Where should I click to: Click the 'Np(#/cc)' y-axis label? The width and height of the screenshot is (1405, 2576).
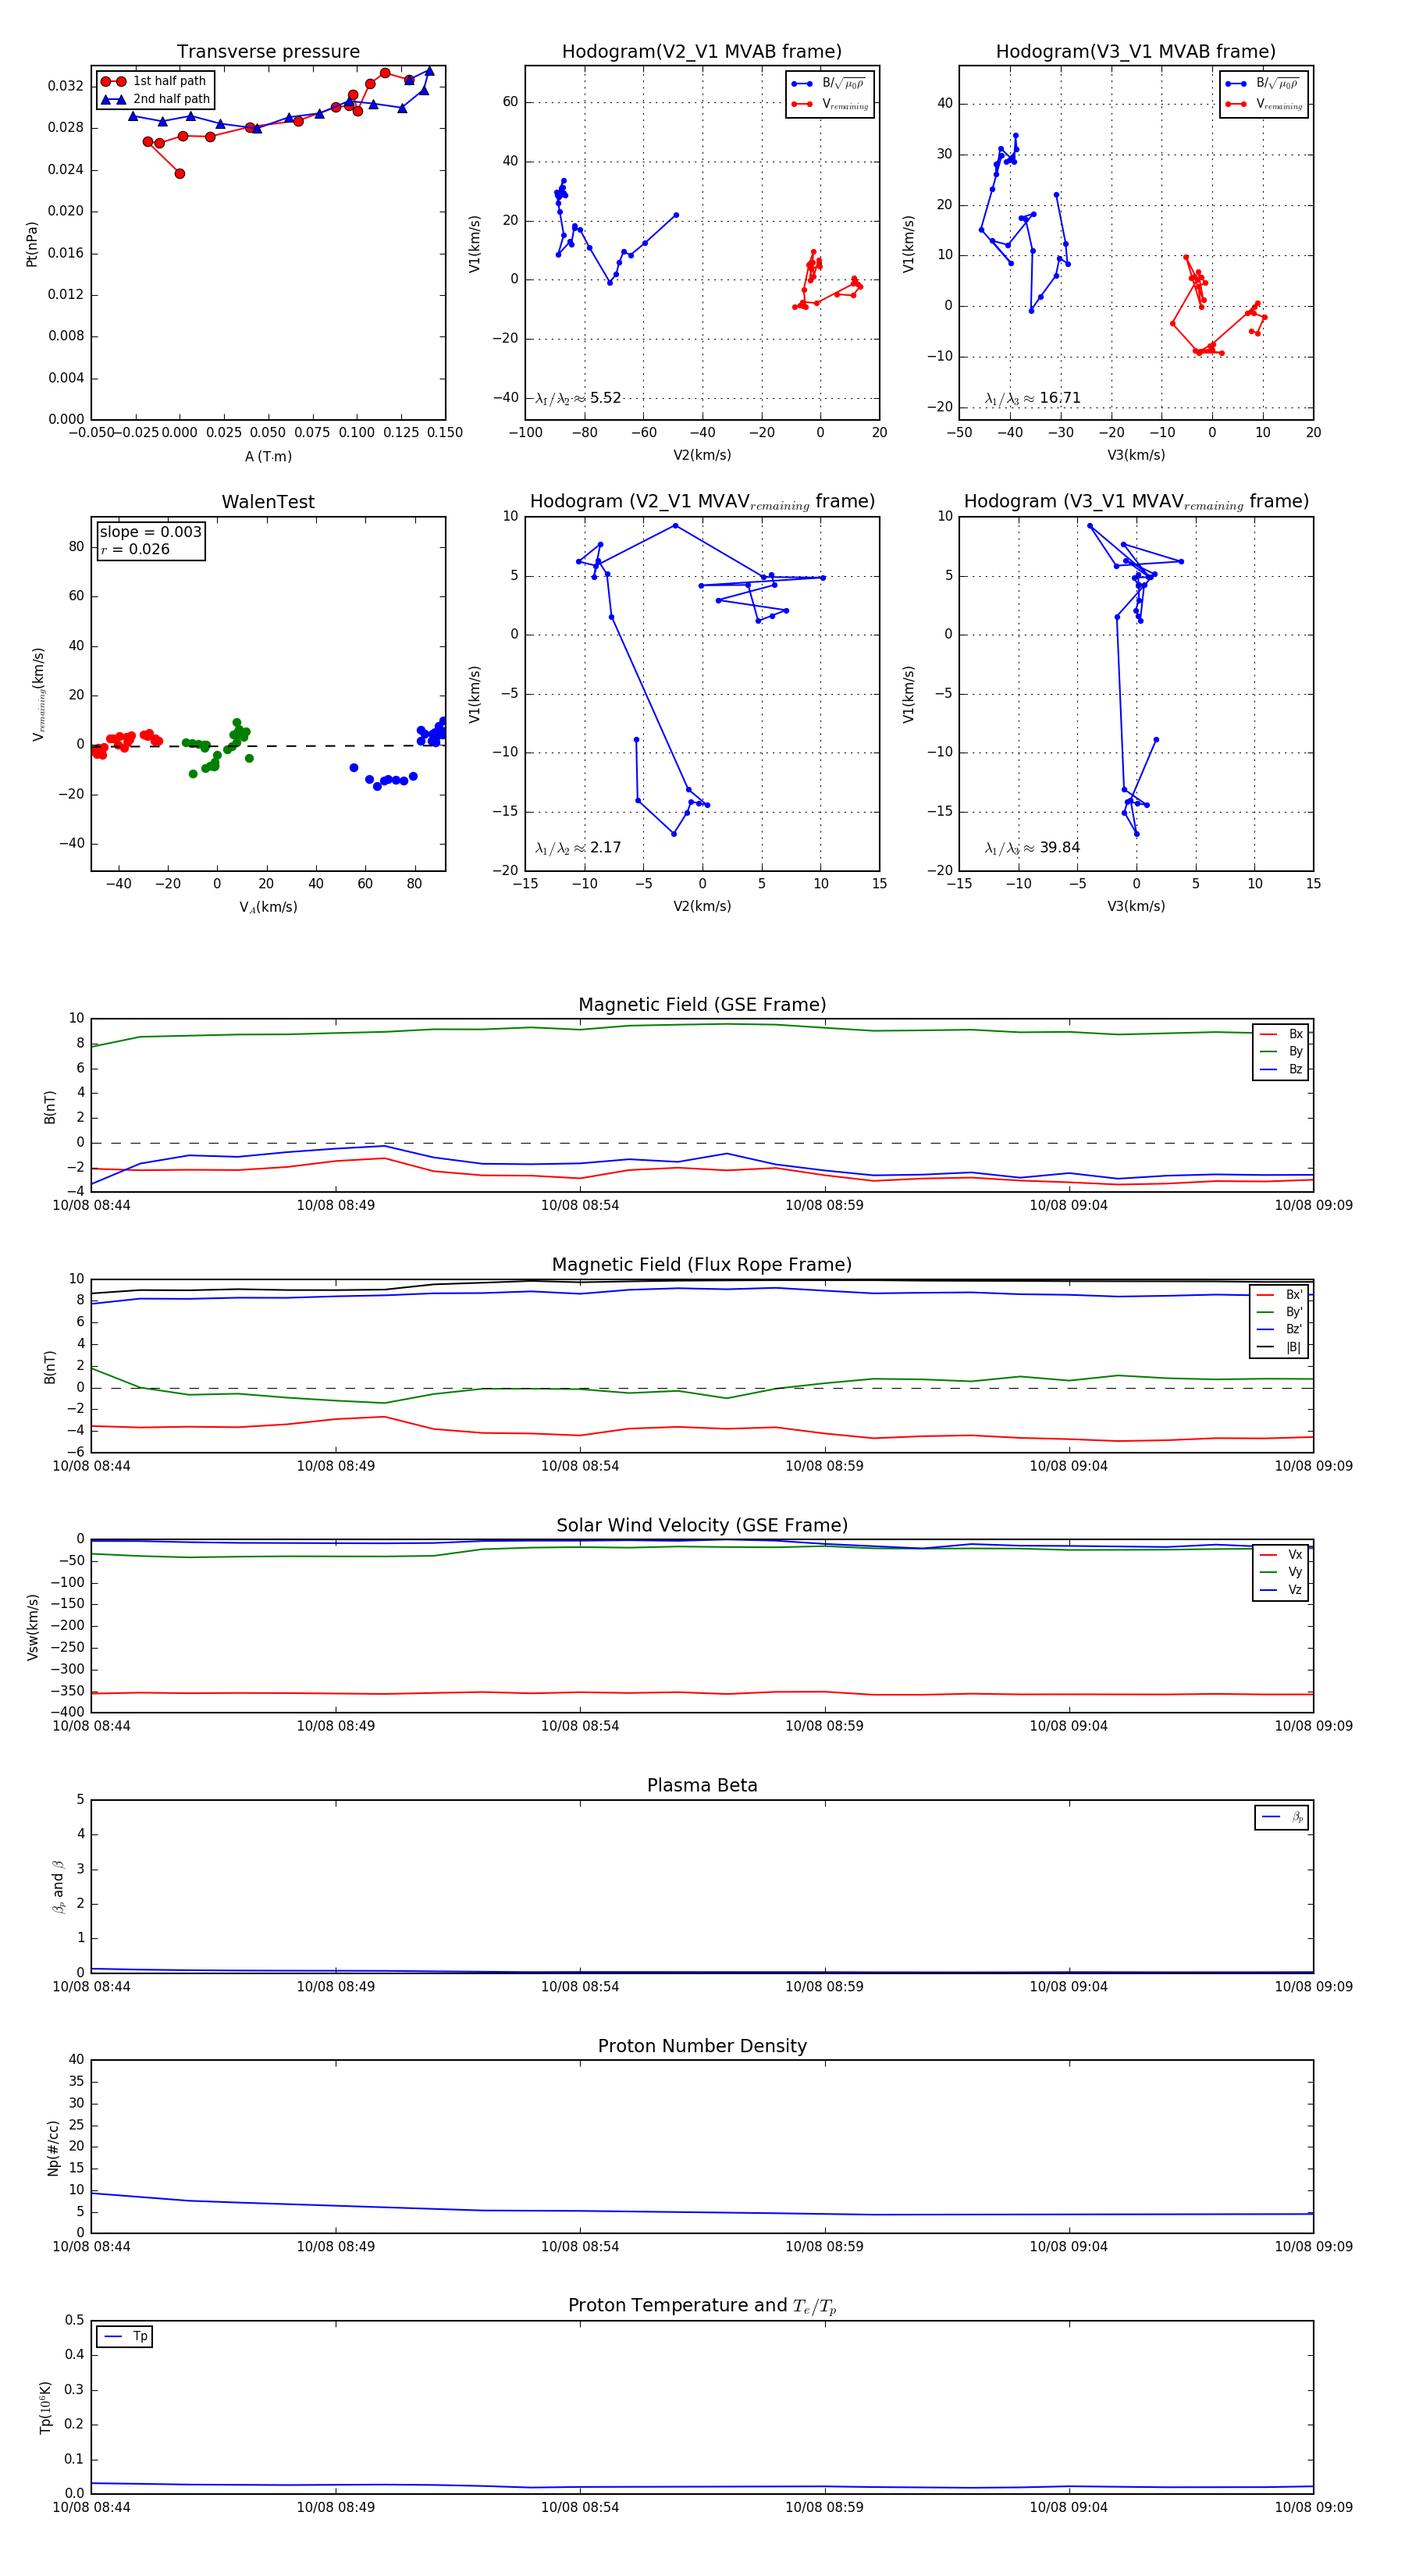pyautogui.click(x=53, y=2147)
